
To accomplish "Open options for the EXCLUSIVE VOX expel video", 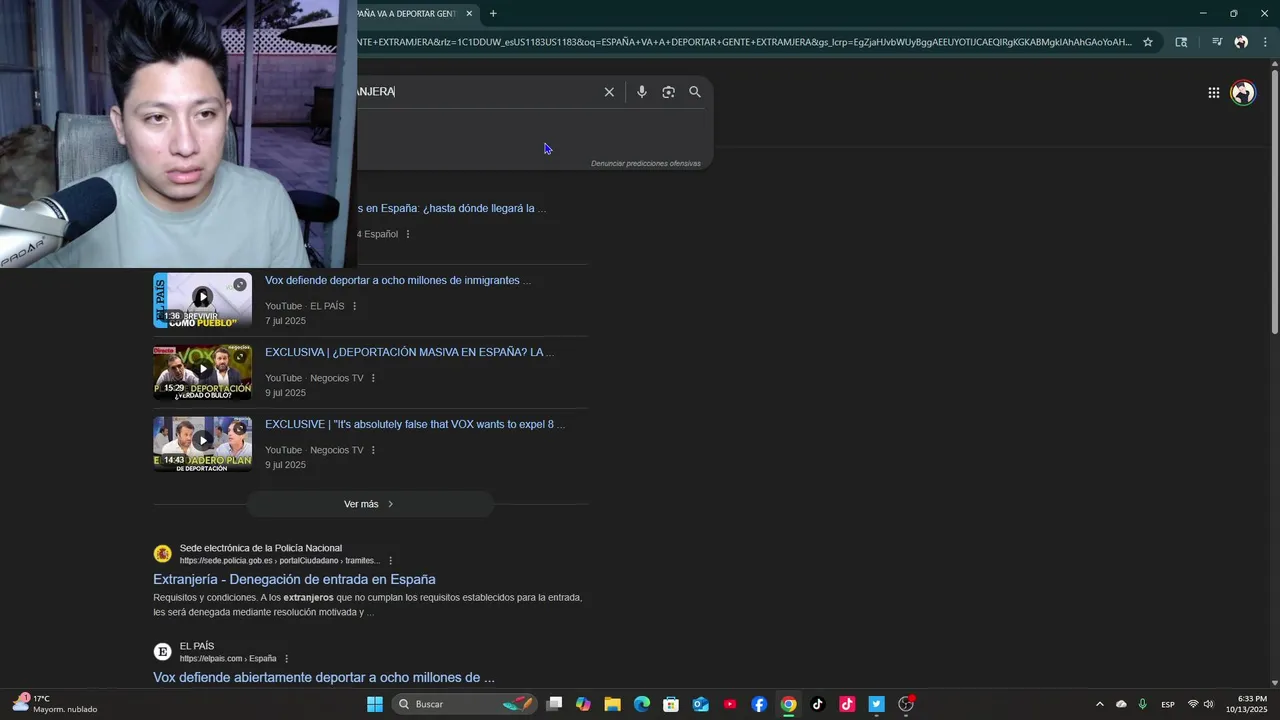I will point(373,450).
